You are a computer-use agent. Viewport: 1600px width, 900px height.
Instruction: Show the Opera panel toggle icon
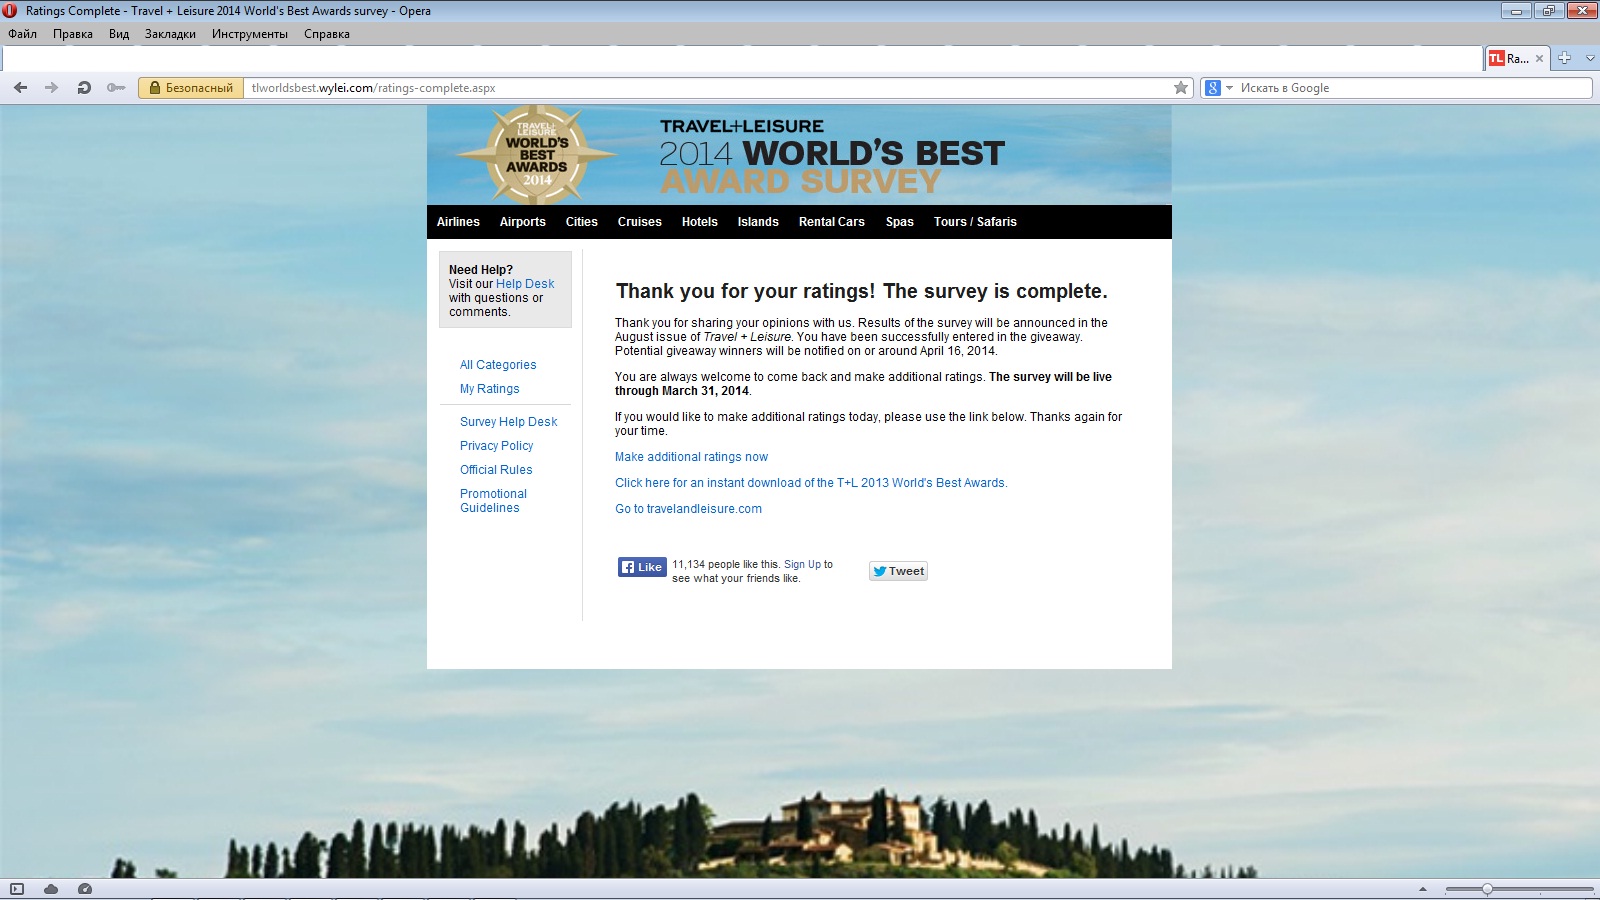coord(17,889)
